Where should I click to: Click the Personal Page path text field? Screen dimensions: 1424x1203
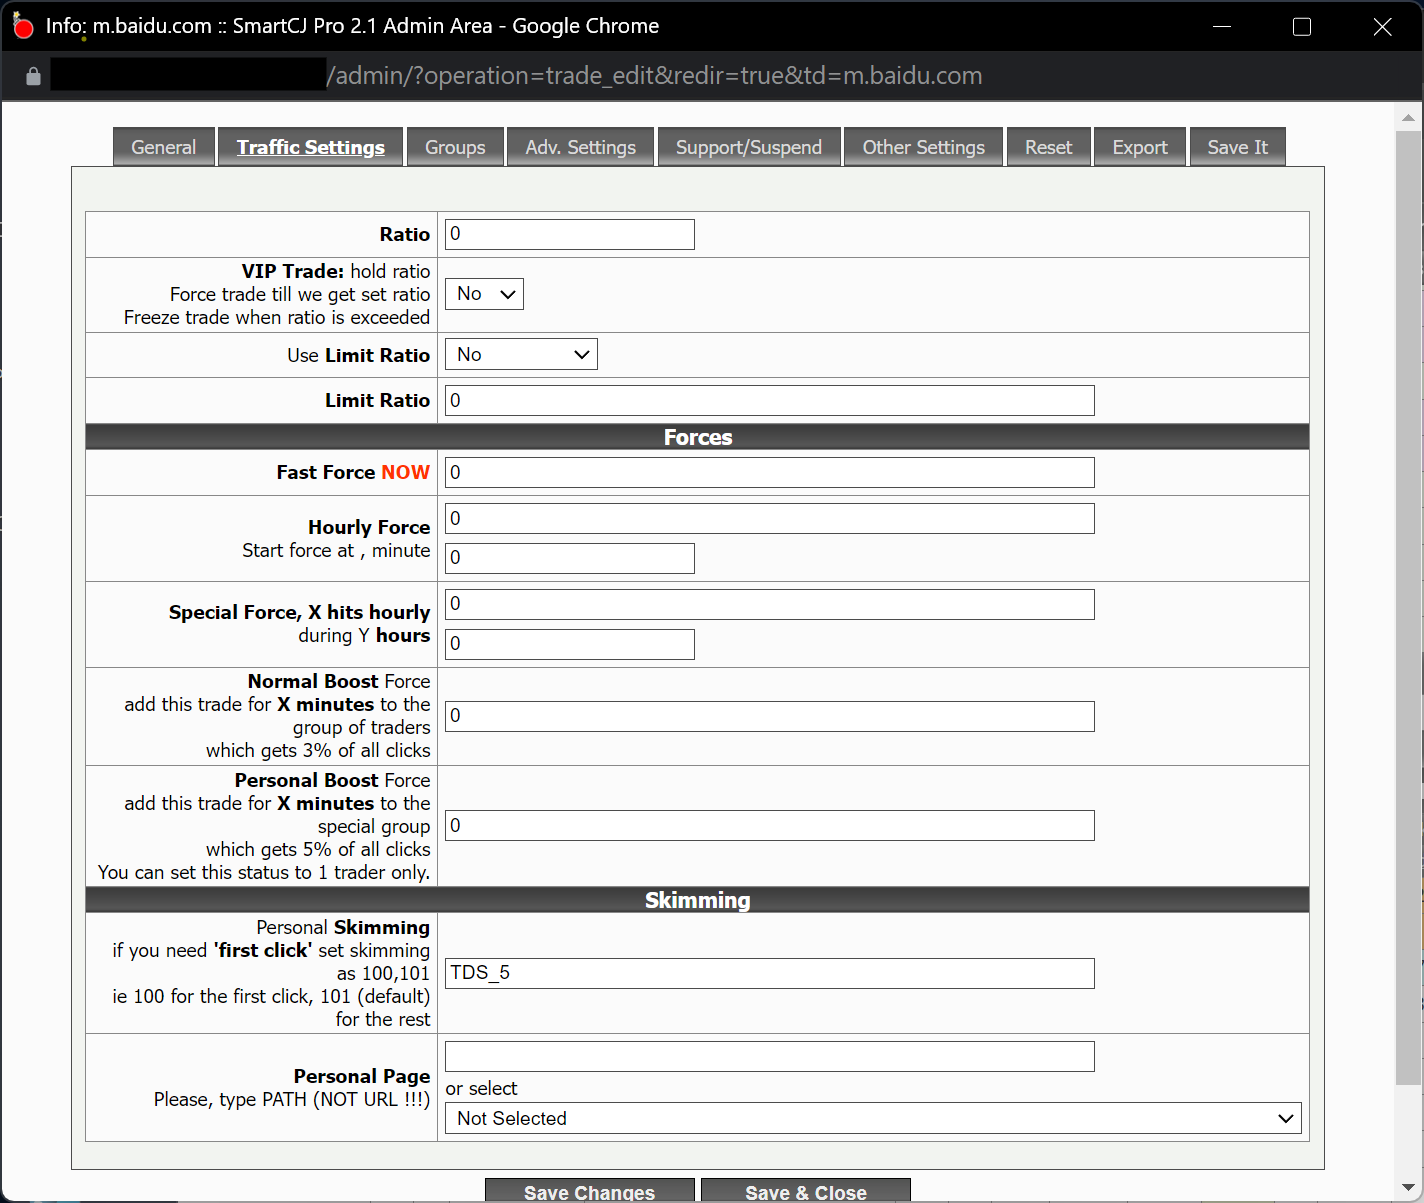[770, 1056]
